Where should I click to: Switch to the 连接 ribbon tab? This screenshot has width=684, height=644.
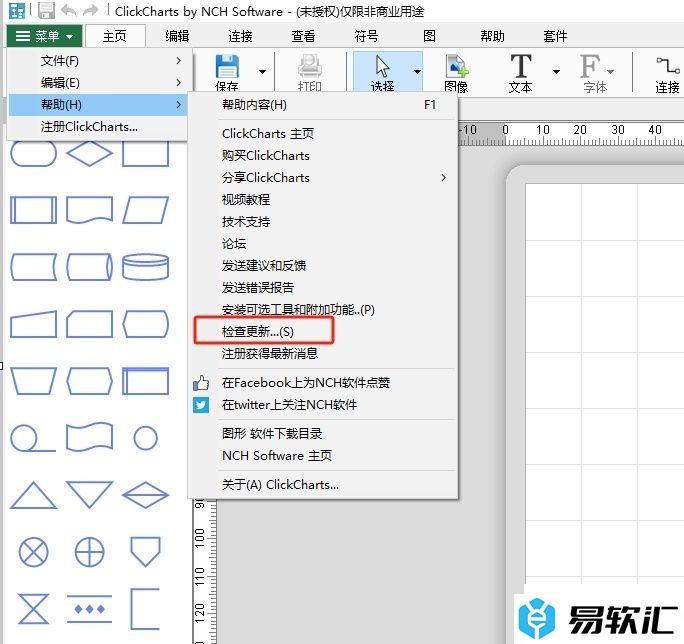[240, 36]
